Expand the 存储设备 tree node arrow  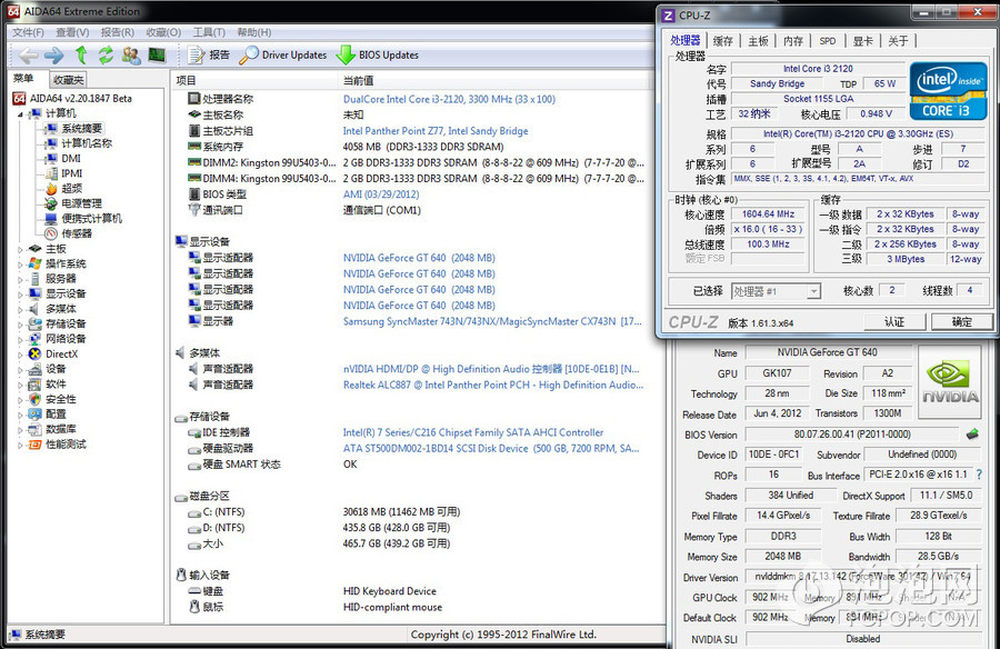pyautogui.click(x=20, y=324)
